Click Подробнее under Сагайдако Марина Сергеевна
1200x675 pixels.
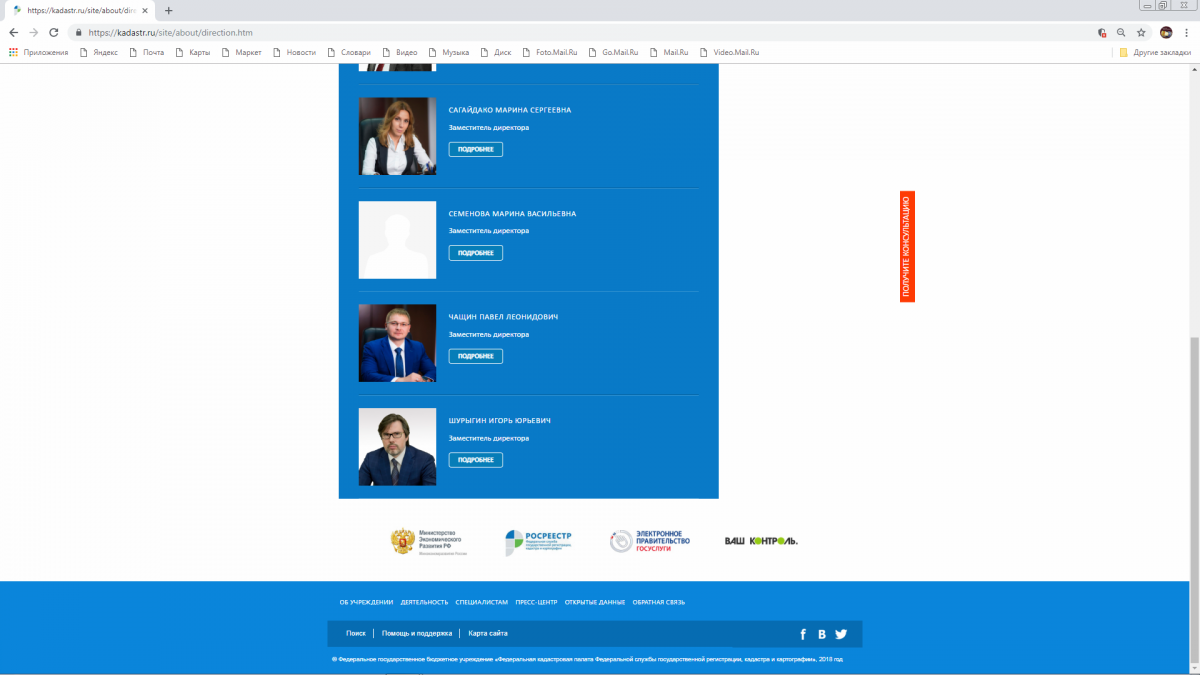(x=475, y=150)
